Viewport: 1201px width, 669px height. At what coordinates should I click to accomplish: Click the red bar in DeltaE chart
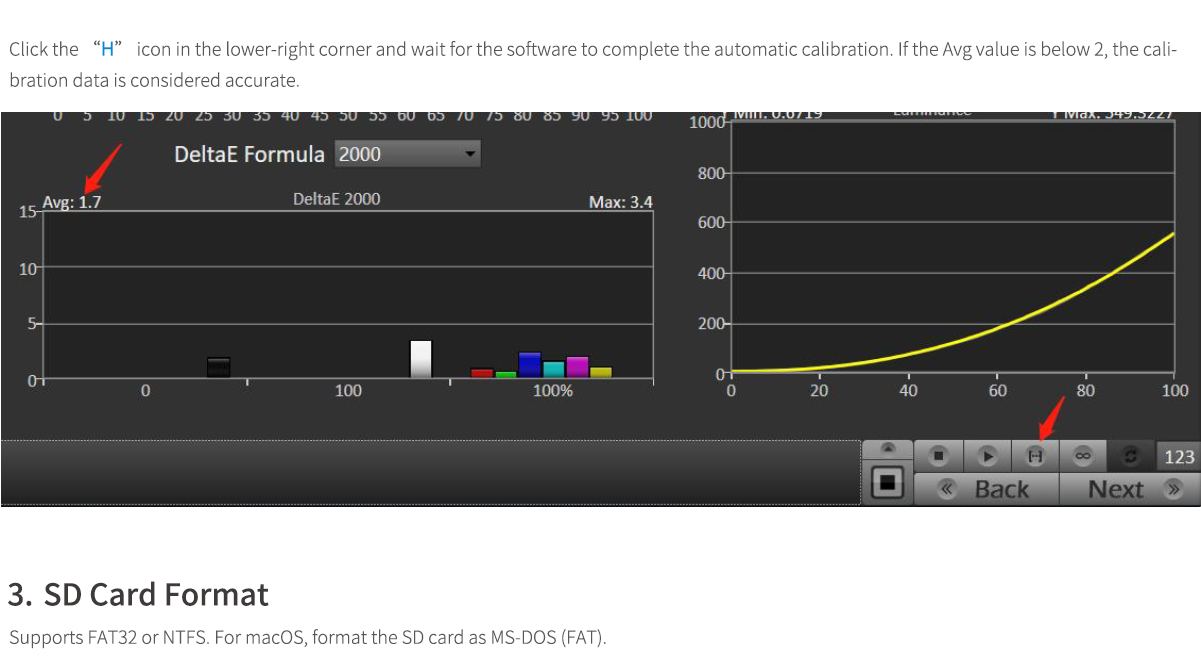[482, 373]
